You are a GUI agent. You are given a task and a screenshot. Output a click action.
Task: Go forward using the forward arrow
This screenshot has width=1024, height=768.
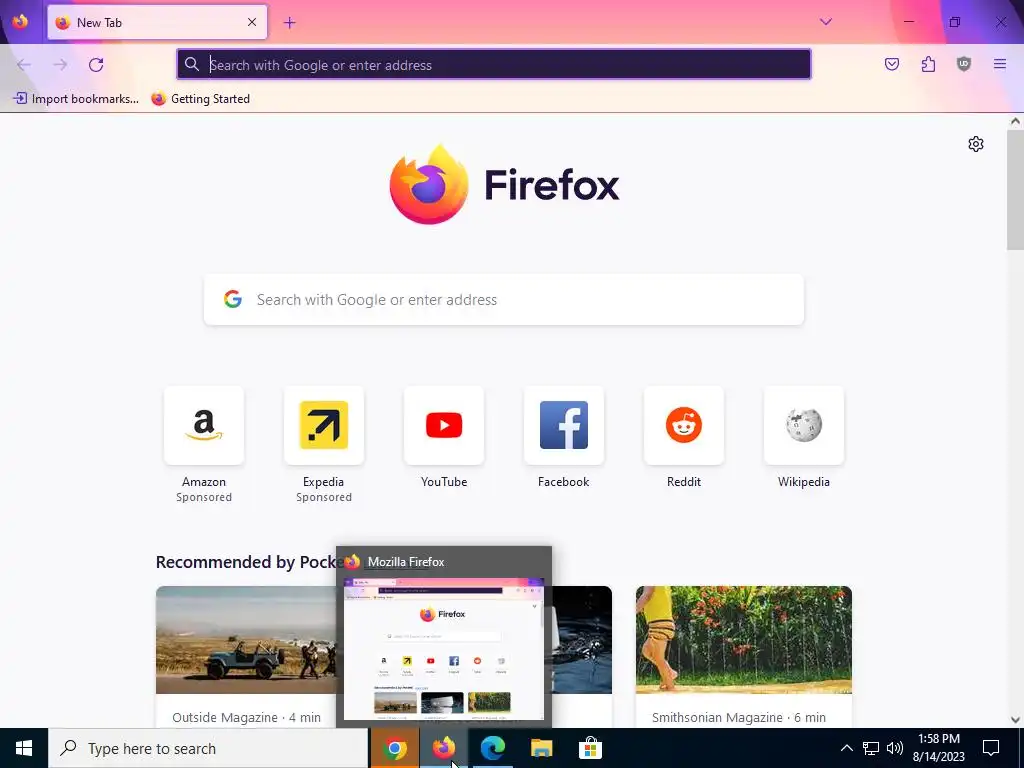point(60,64)
